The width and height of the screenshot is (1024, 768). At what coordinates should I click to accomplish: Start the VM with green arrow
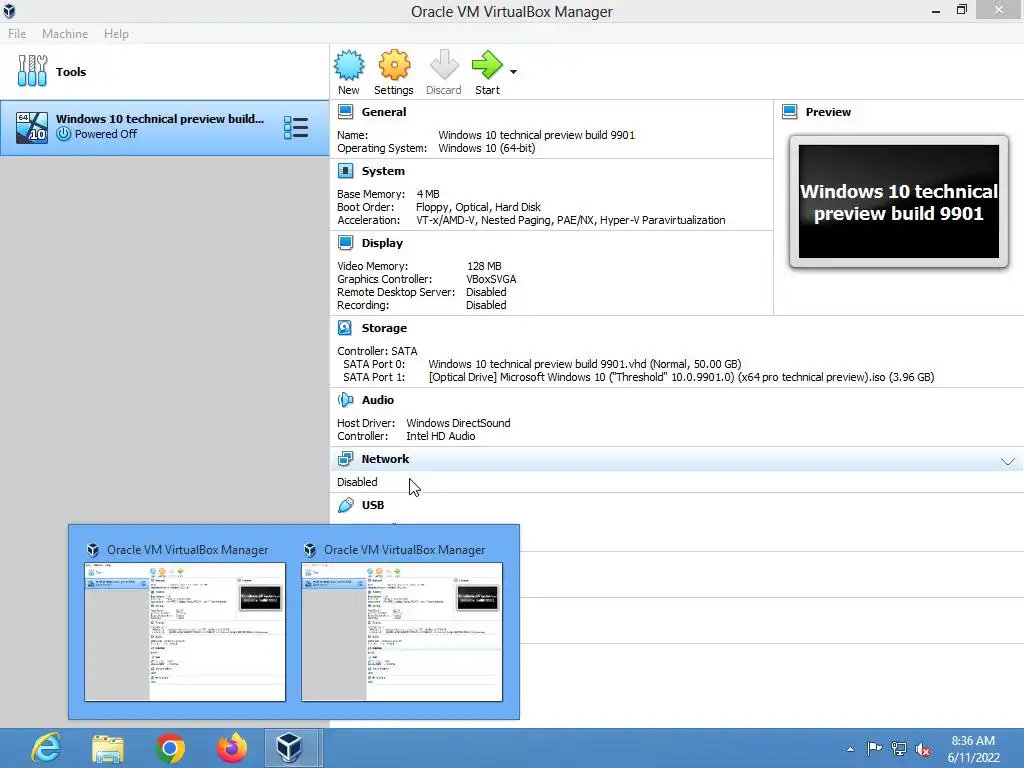[x=487, y=65]
